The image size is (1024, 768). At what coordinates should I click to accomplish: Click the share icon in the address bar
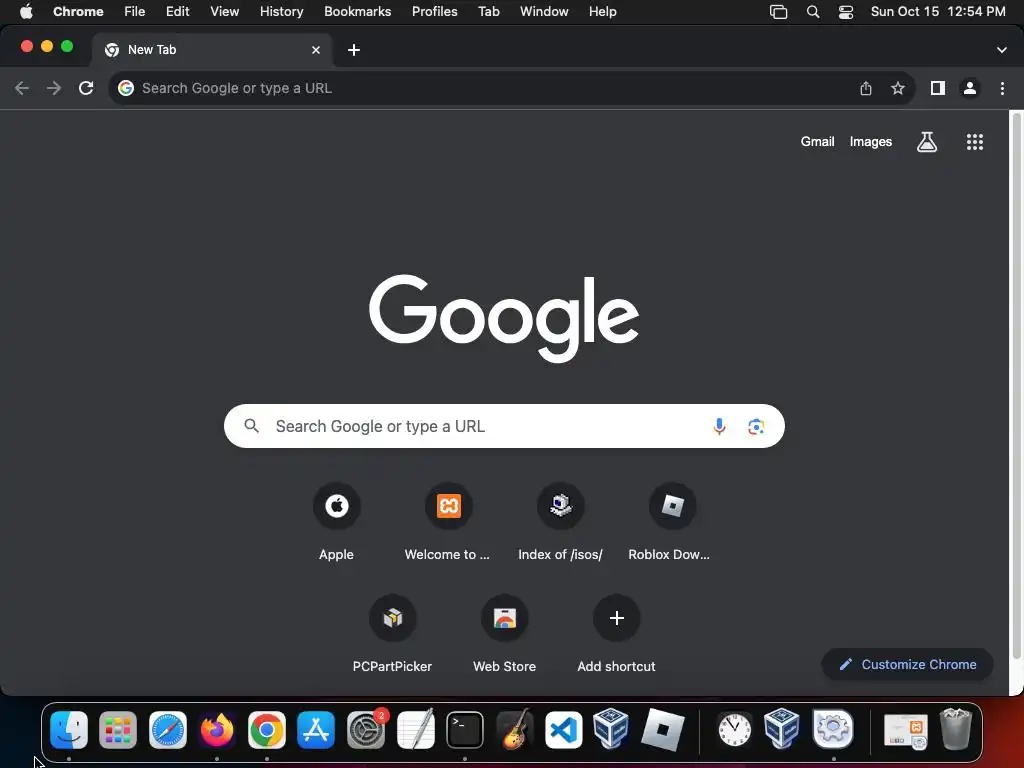[x=865, y=88]
